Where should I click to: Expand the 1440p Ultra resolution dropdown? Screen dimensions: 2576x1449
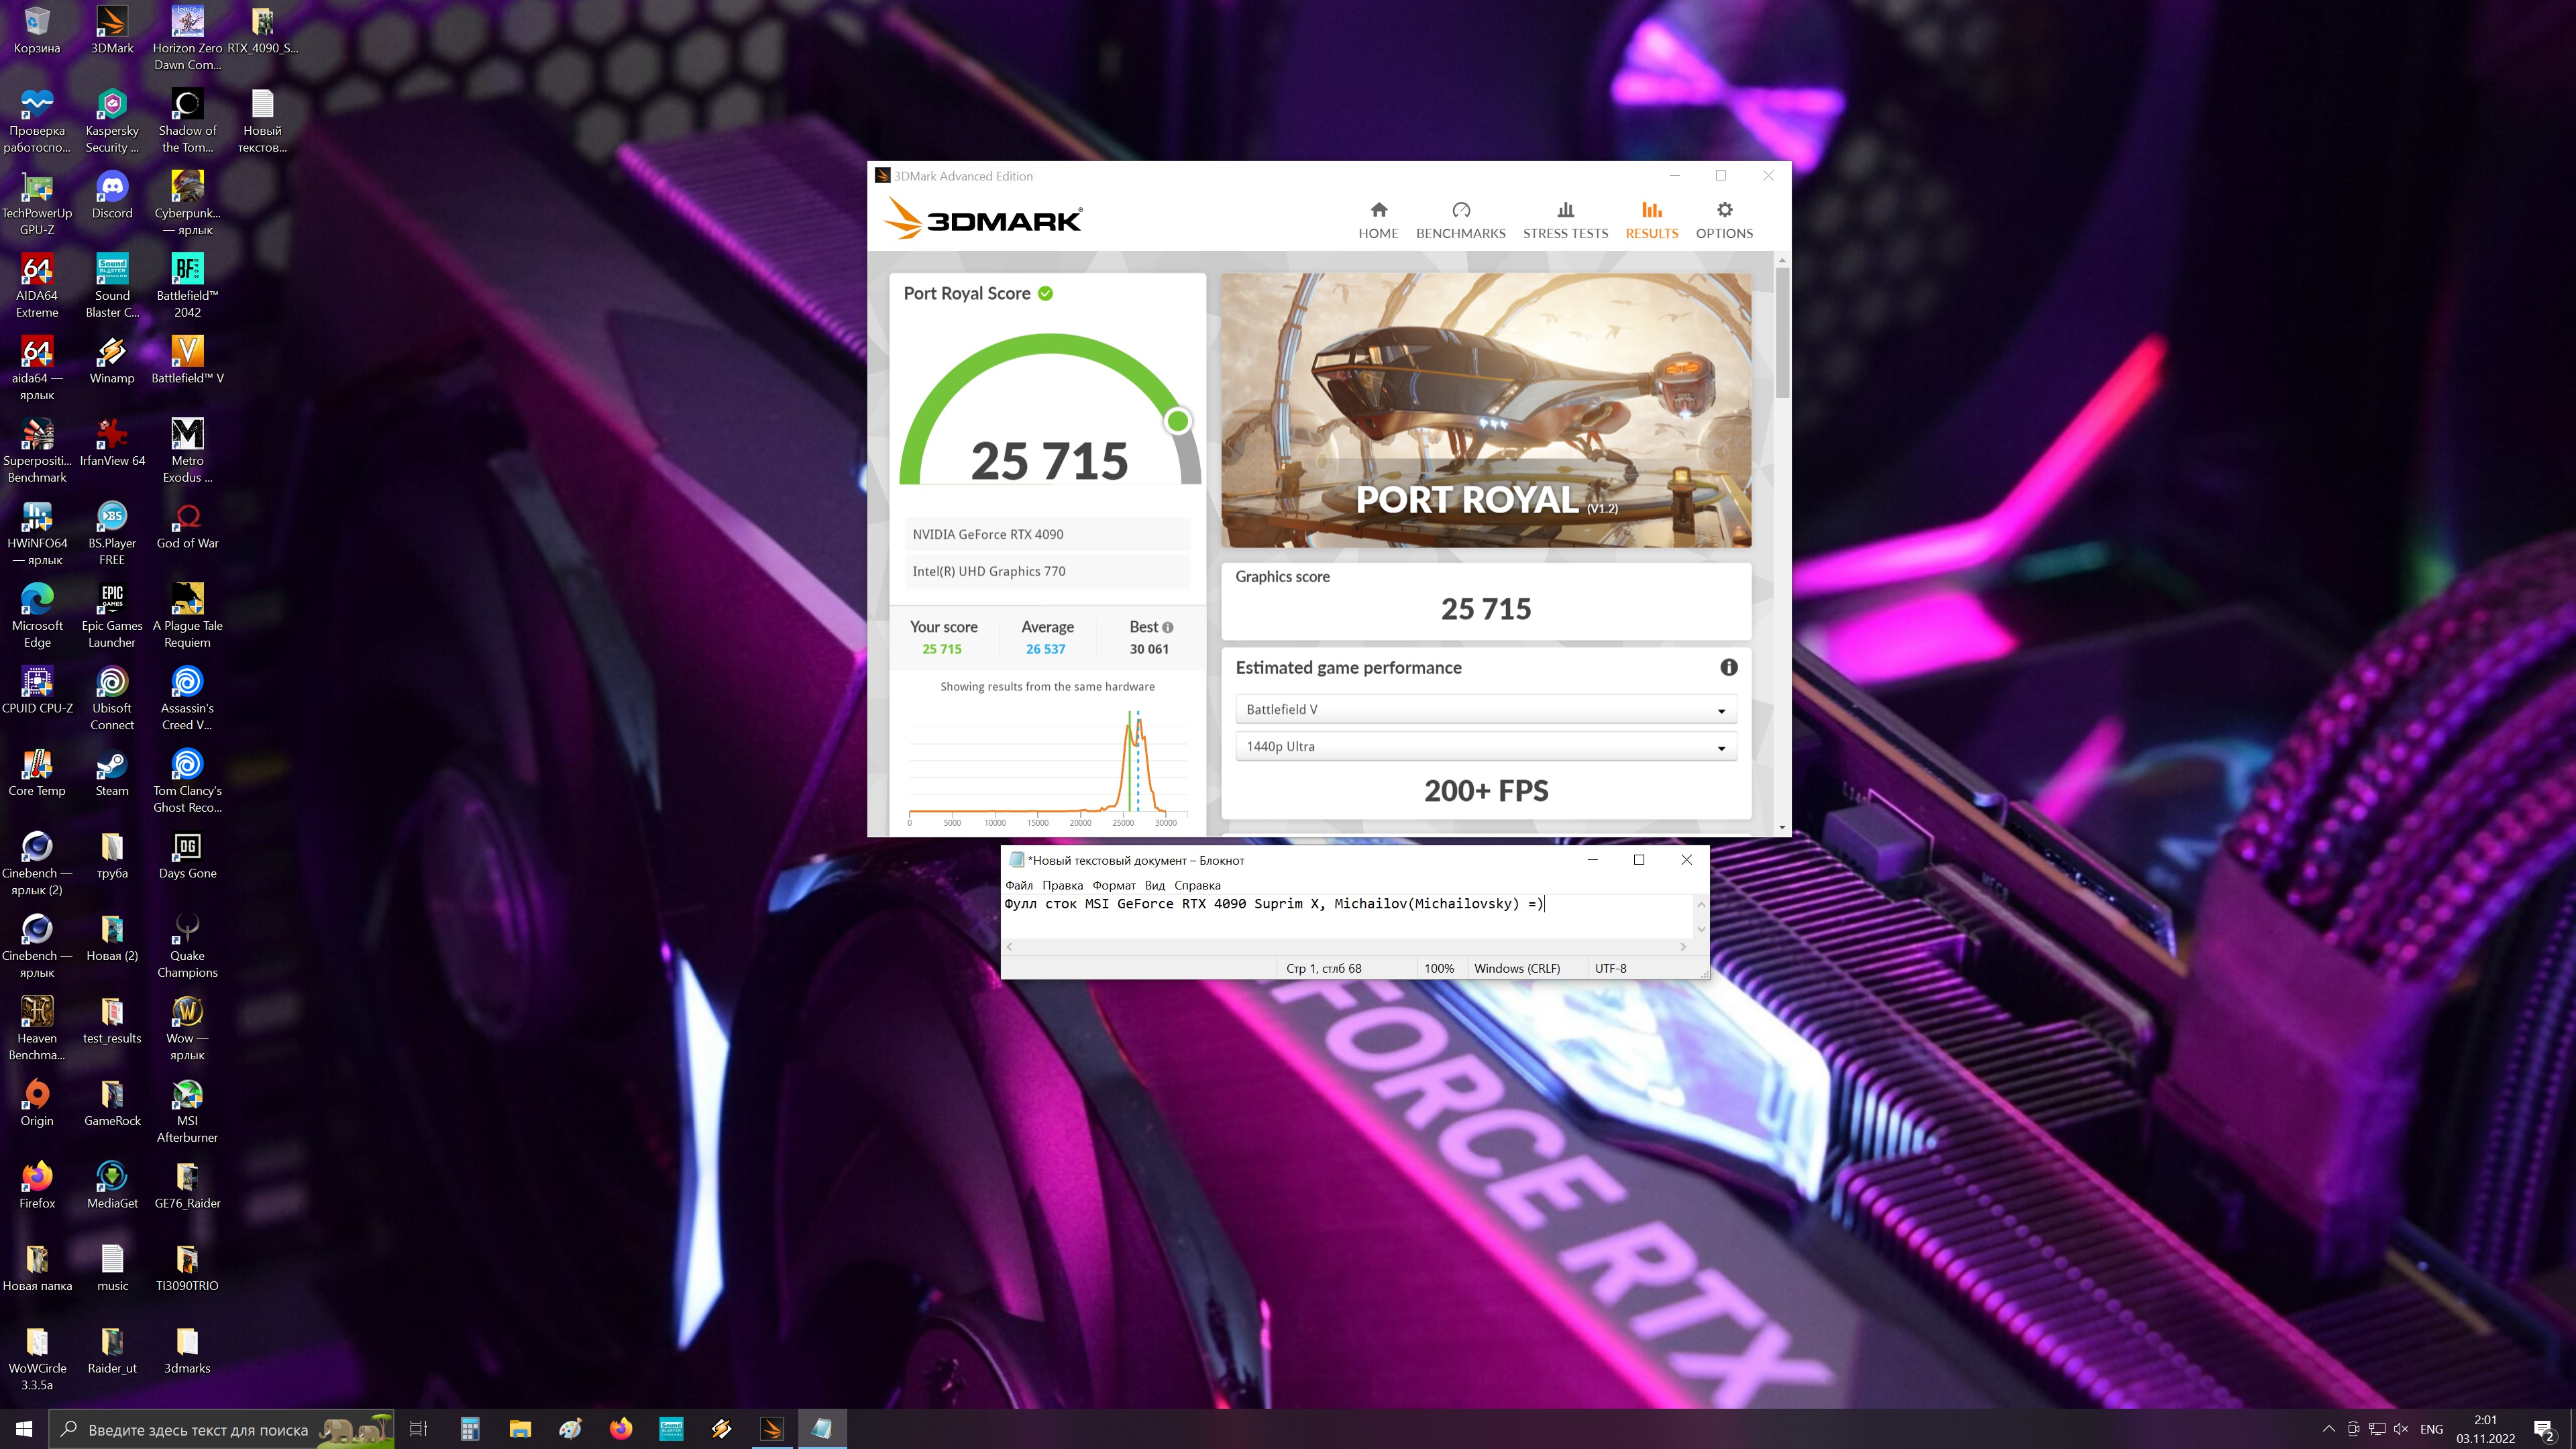point(1485,746)
